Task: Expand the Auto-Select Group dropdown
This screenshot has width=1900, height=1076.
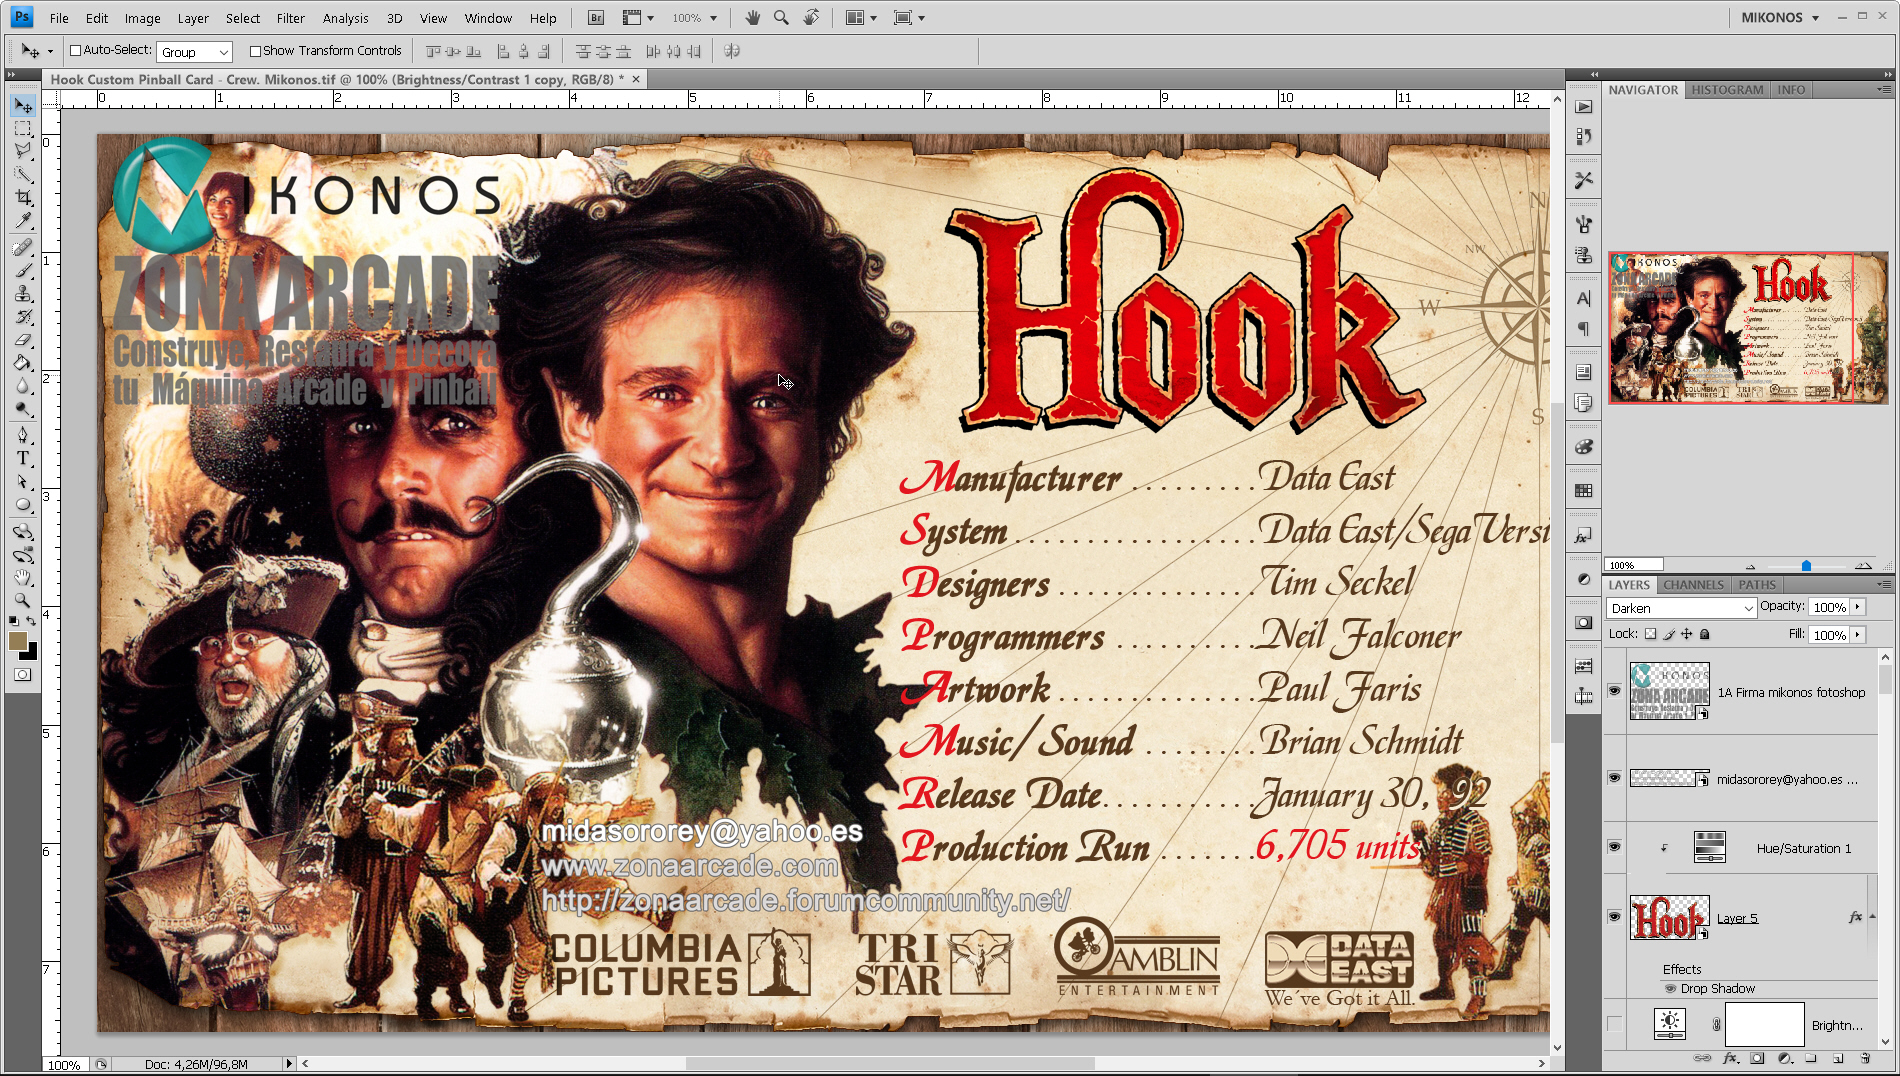Action: pyautogui.click(x=225, y=51)
